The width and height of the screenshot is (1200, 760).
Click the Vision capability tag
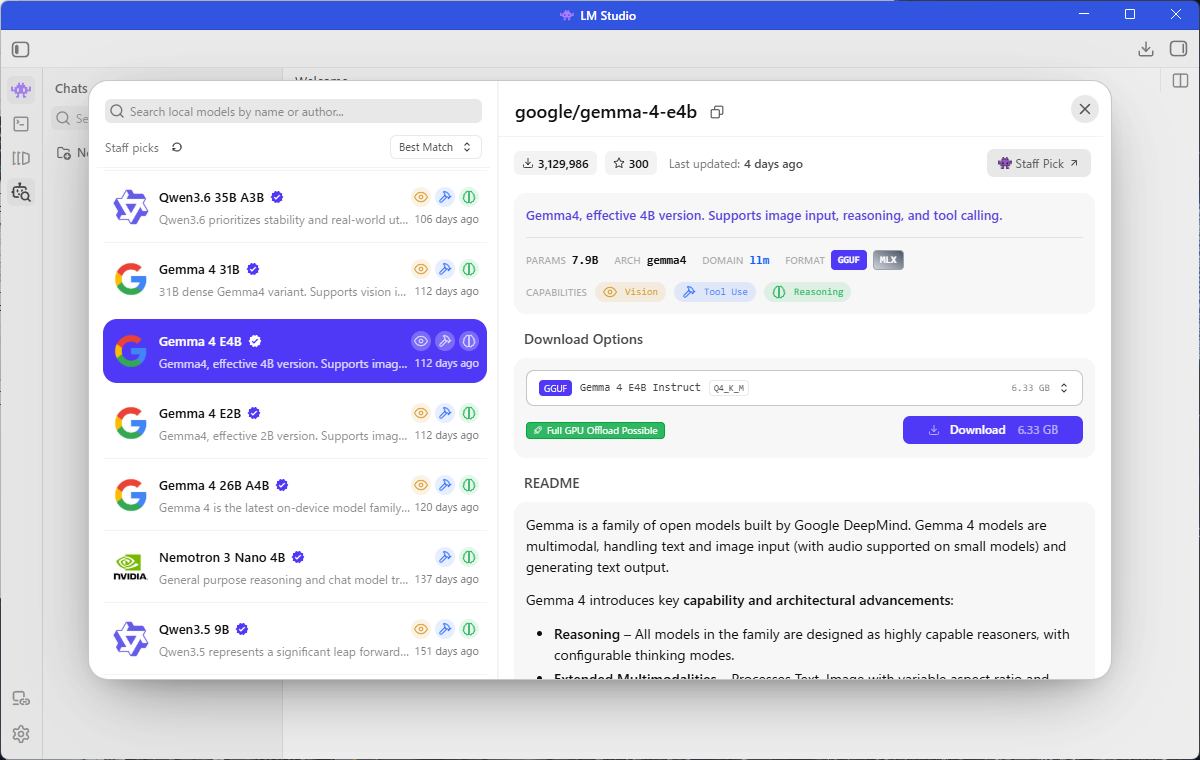point(631,292)
